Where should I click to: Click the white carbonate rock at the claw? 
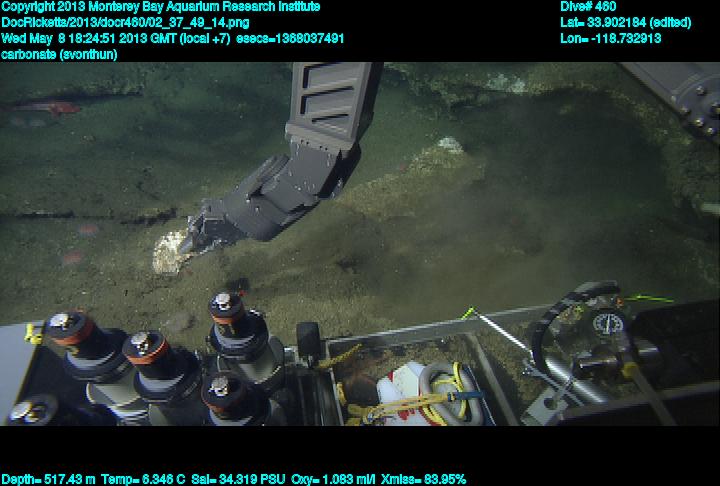click(170, 253)
